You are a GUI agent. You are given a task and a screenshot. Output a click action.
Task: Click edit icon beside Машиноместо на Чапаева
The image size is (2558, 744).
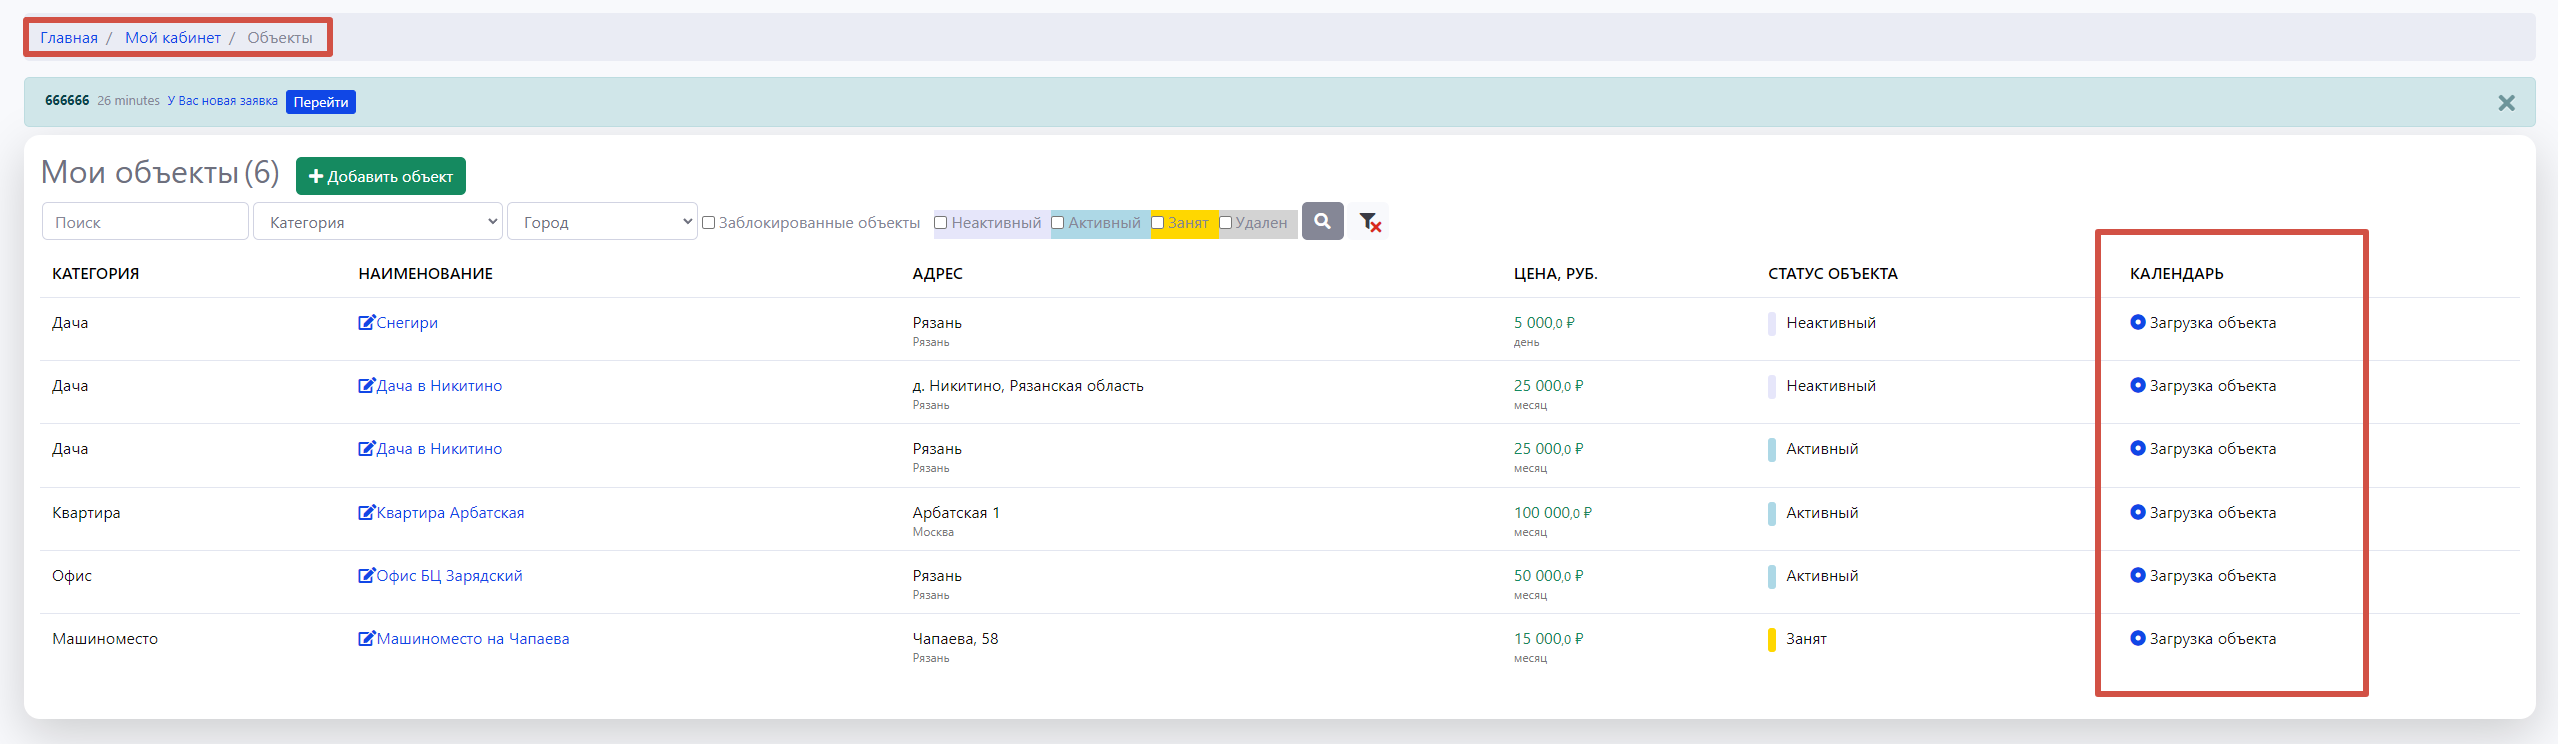click(x=366, y=638)
